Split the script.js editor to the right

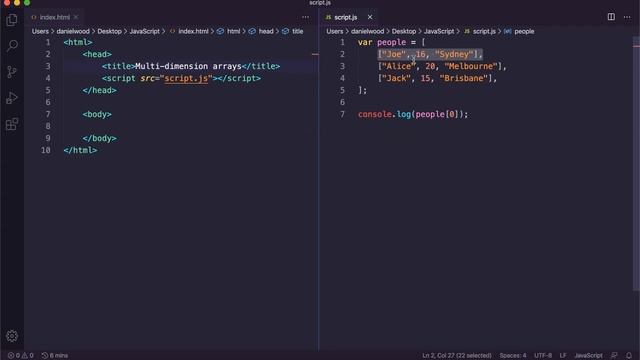(x=611, y=17)
